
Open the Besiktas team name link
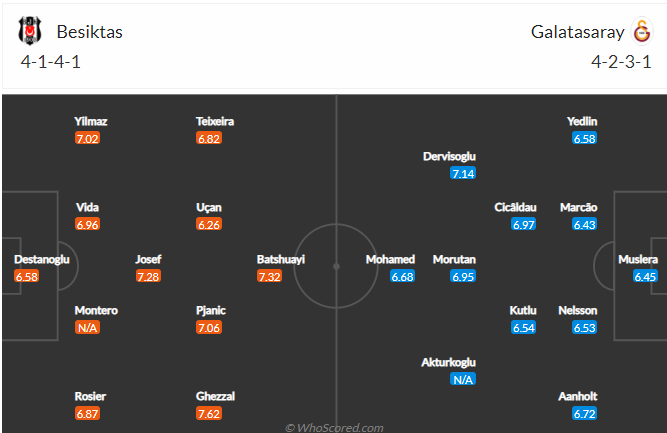(x=90, y=32)
